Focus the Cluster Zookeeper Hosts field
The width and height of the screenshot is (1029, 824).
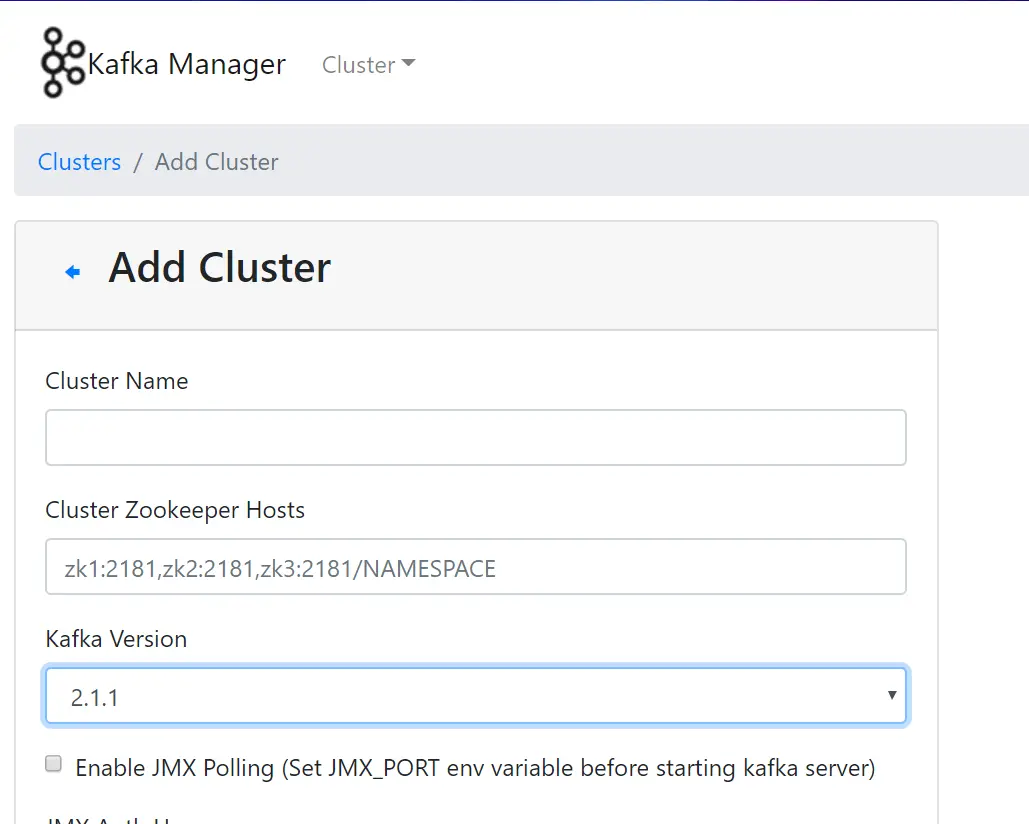(x=475, y=566)
